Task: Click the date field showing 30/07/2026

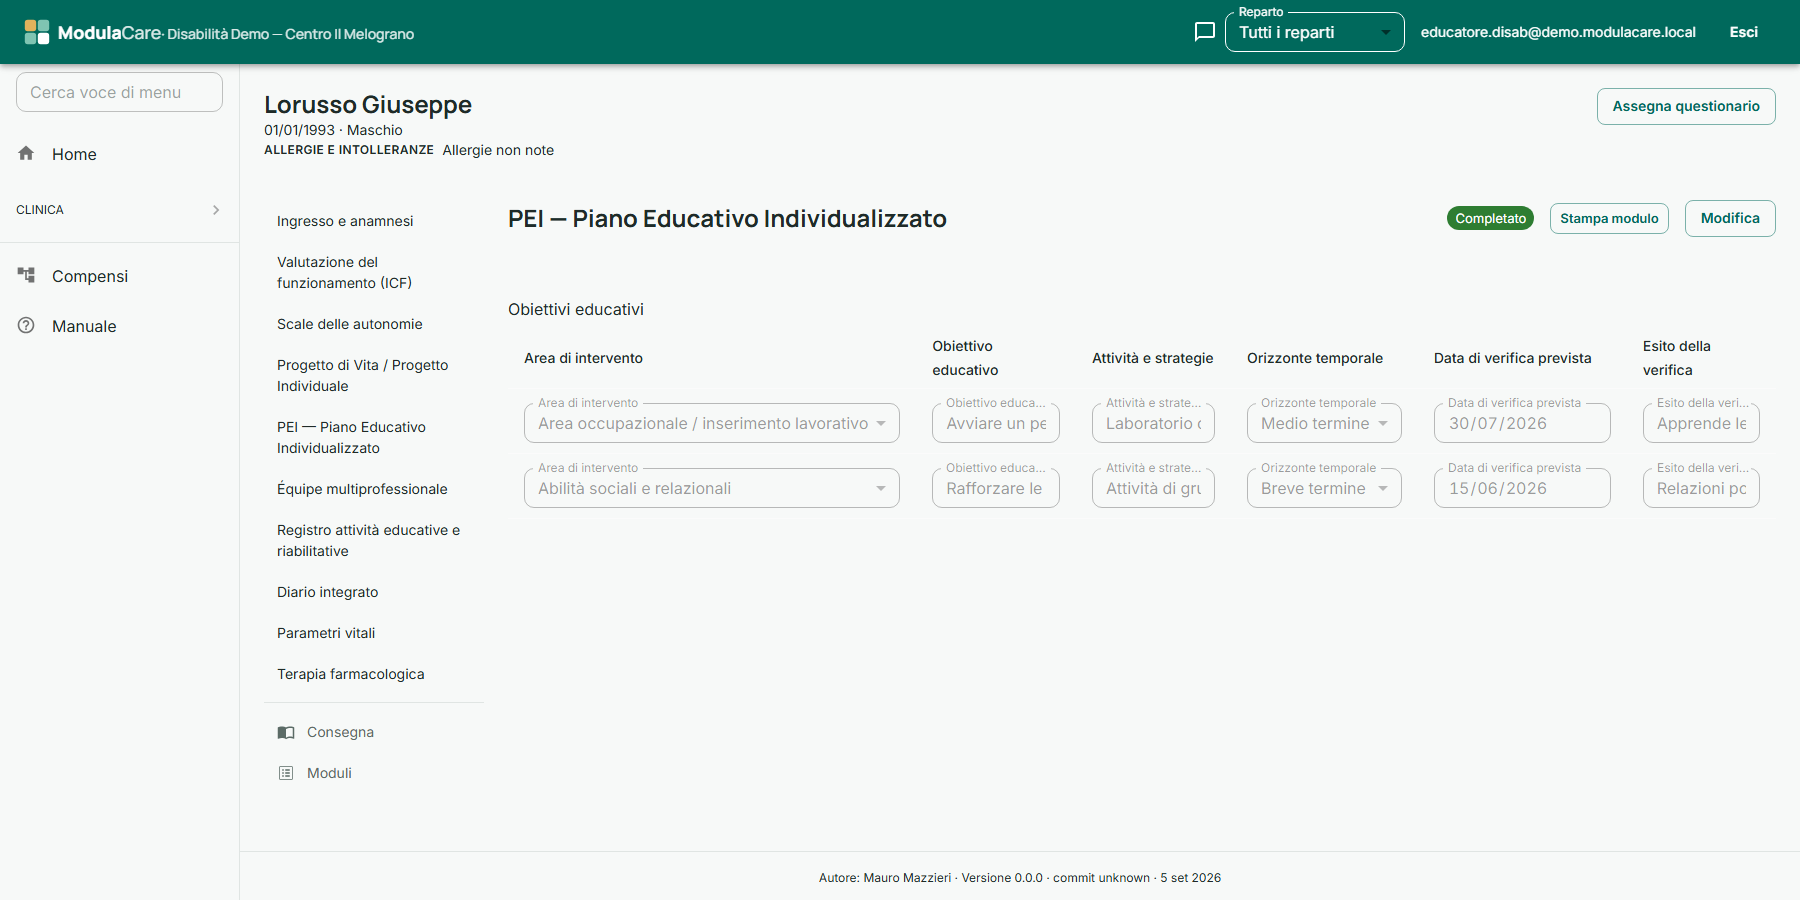Action: pos(1522,423)
